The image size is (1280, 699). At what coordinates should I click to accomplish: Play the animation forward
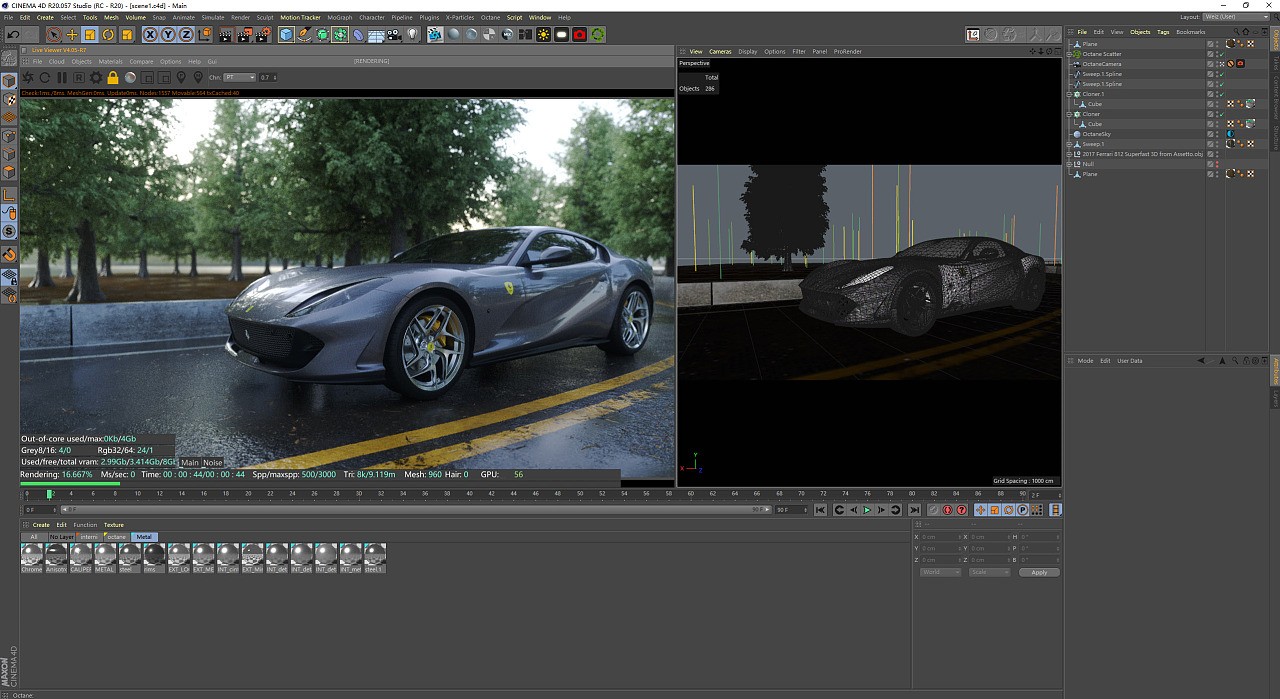click(867, 510)
